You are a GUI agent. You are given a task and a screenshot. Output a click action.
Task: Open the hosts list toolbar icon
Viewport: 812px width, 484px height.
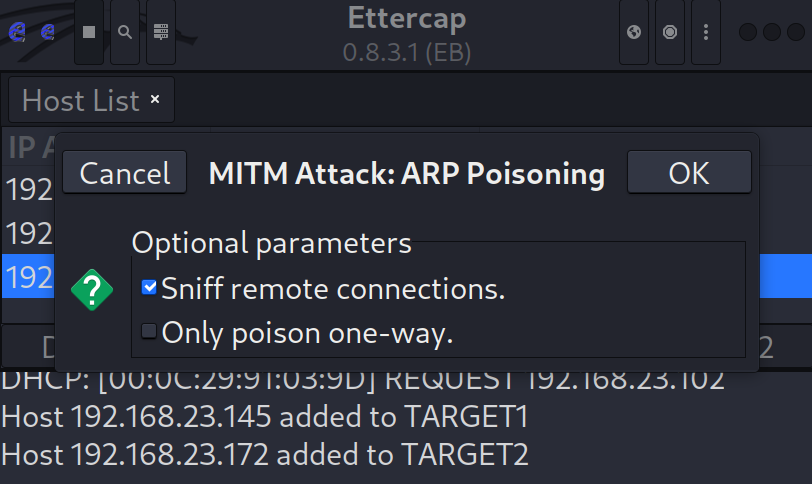(161, 32)
